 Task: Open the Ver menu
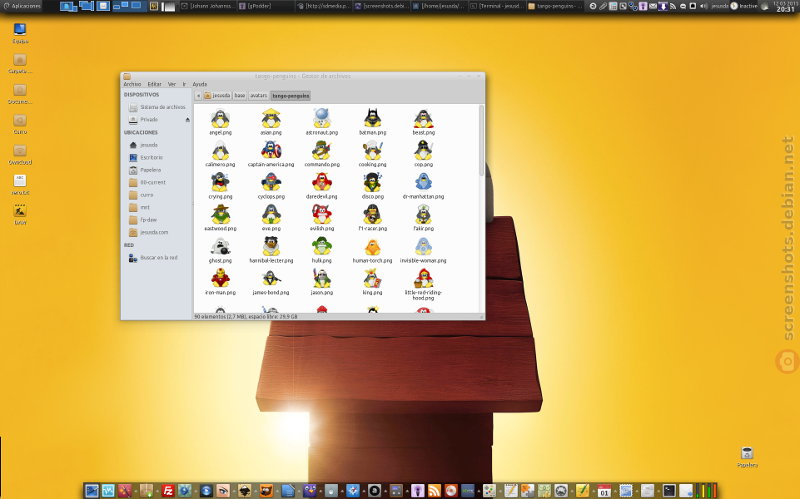click(x=172, y=84)
